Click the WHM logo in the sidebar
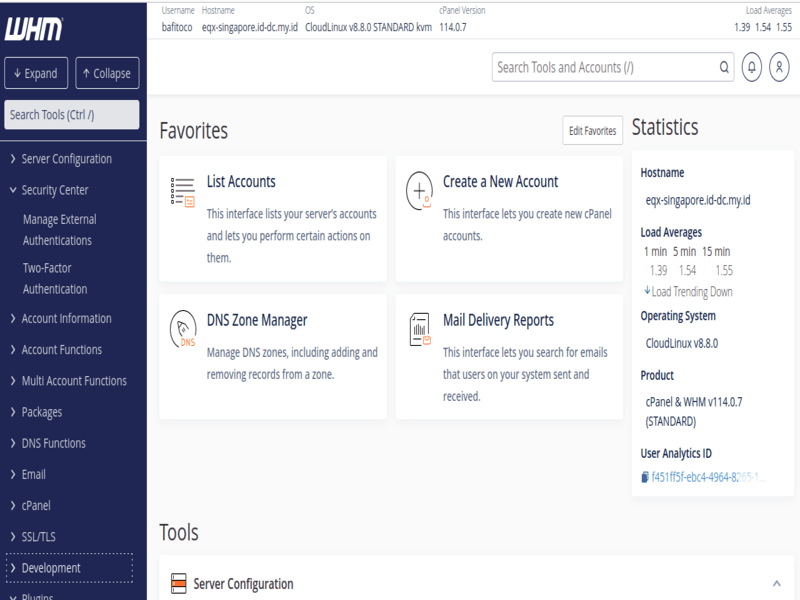800x600 pixels. click(x=35, y=30)
